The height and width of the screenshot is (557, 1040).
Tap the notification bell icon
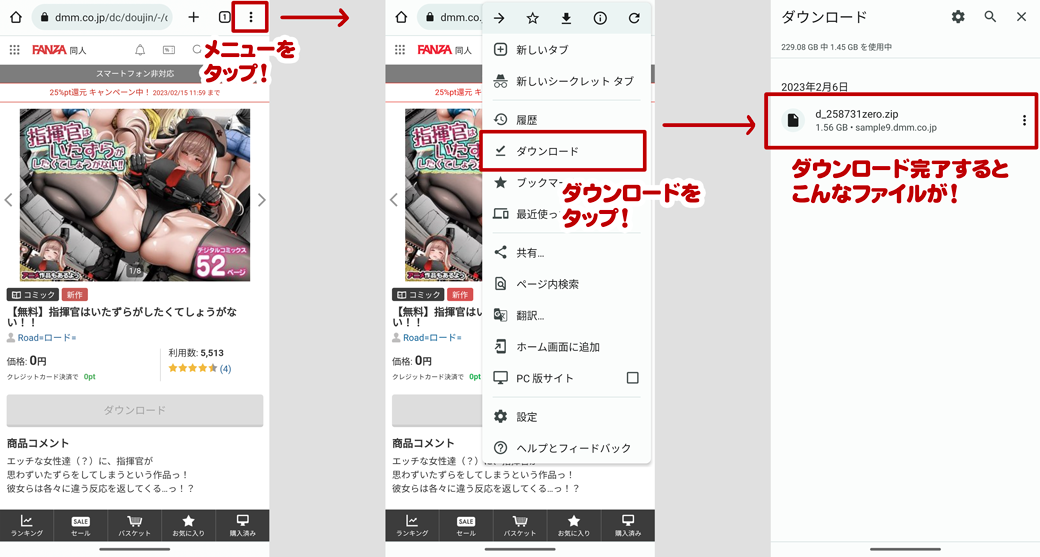tap(140, 50)
